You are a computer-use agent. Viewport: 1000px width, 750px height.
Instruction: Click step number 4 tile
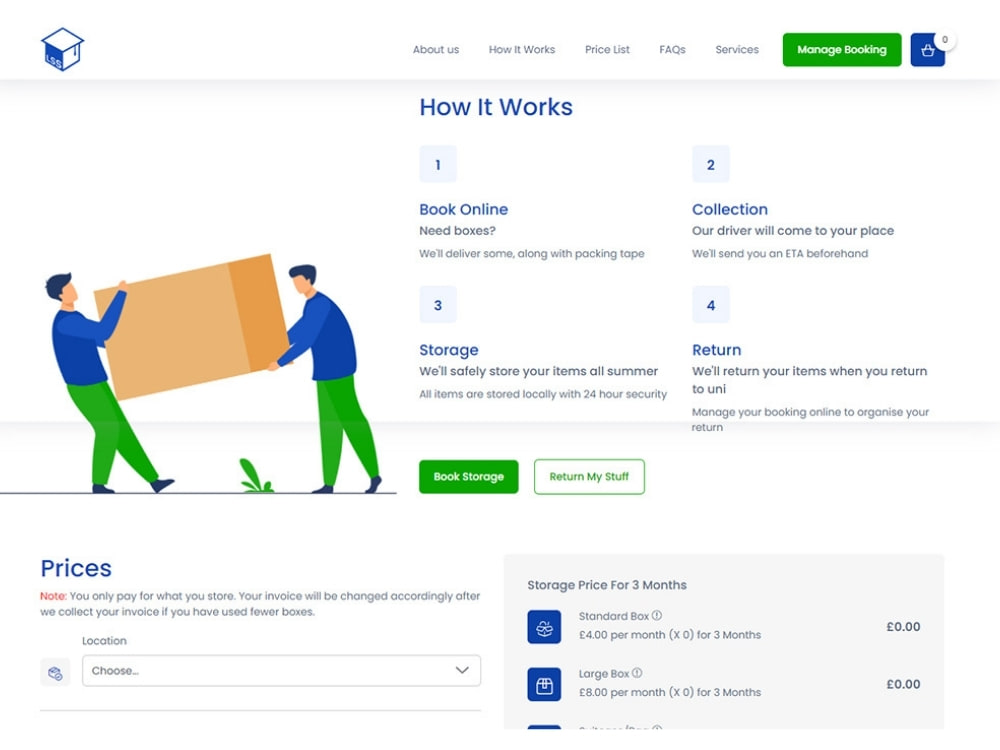click(x=710, y=305)
